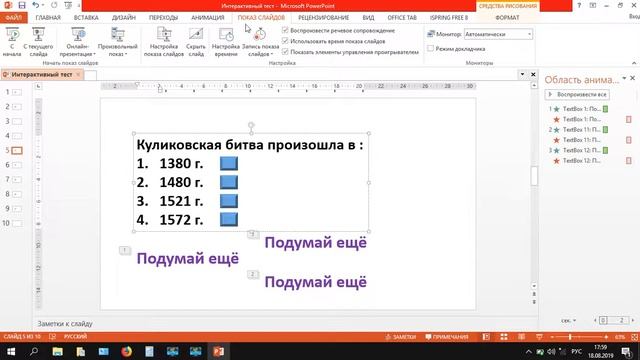The image size is (640, 360).
Task: Select slide 1 thumbnail
Action: click(17, 92)
